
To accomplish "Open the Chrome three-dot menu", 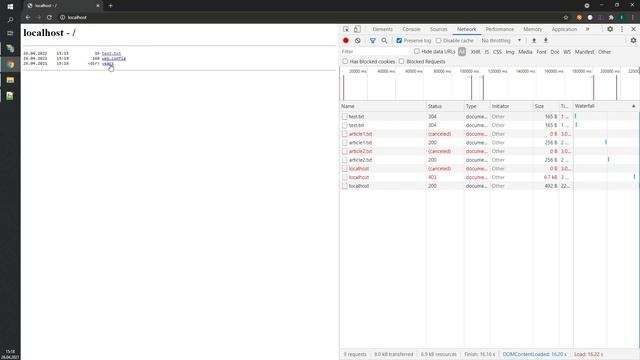I will 633,17.
